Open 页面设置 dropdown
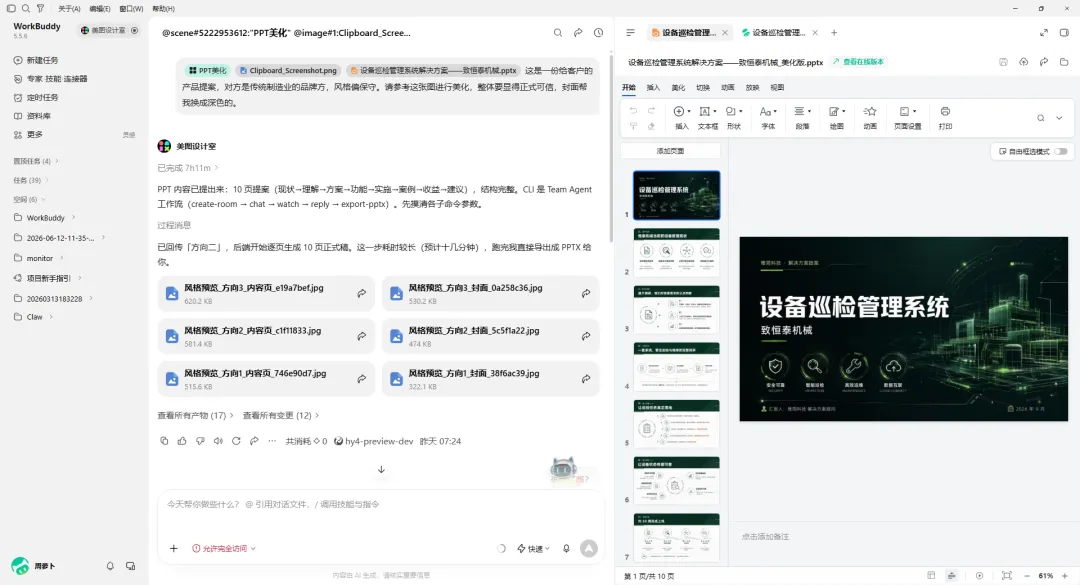Image resolution: width=1080 pixels, height=585 pixels. (x=908, y=117)
